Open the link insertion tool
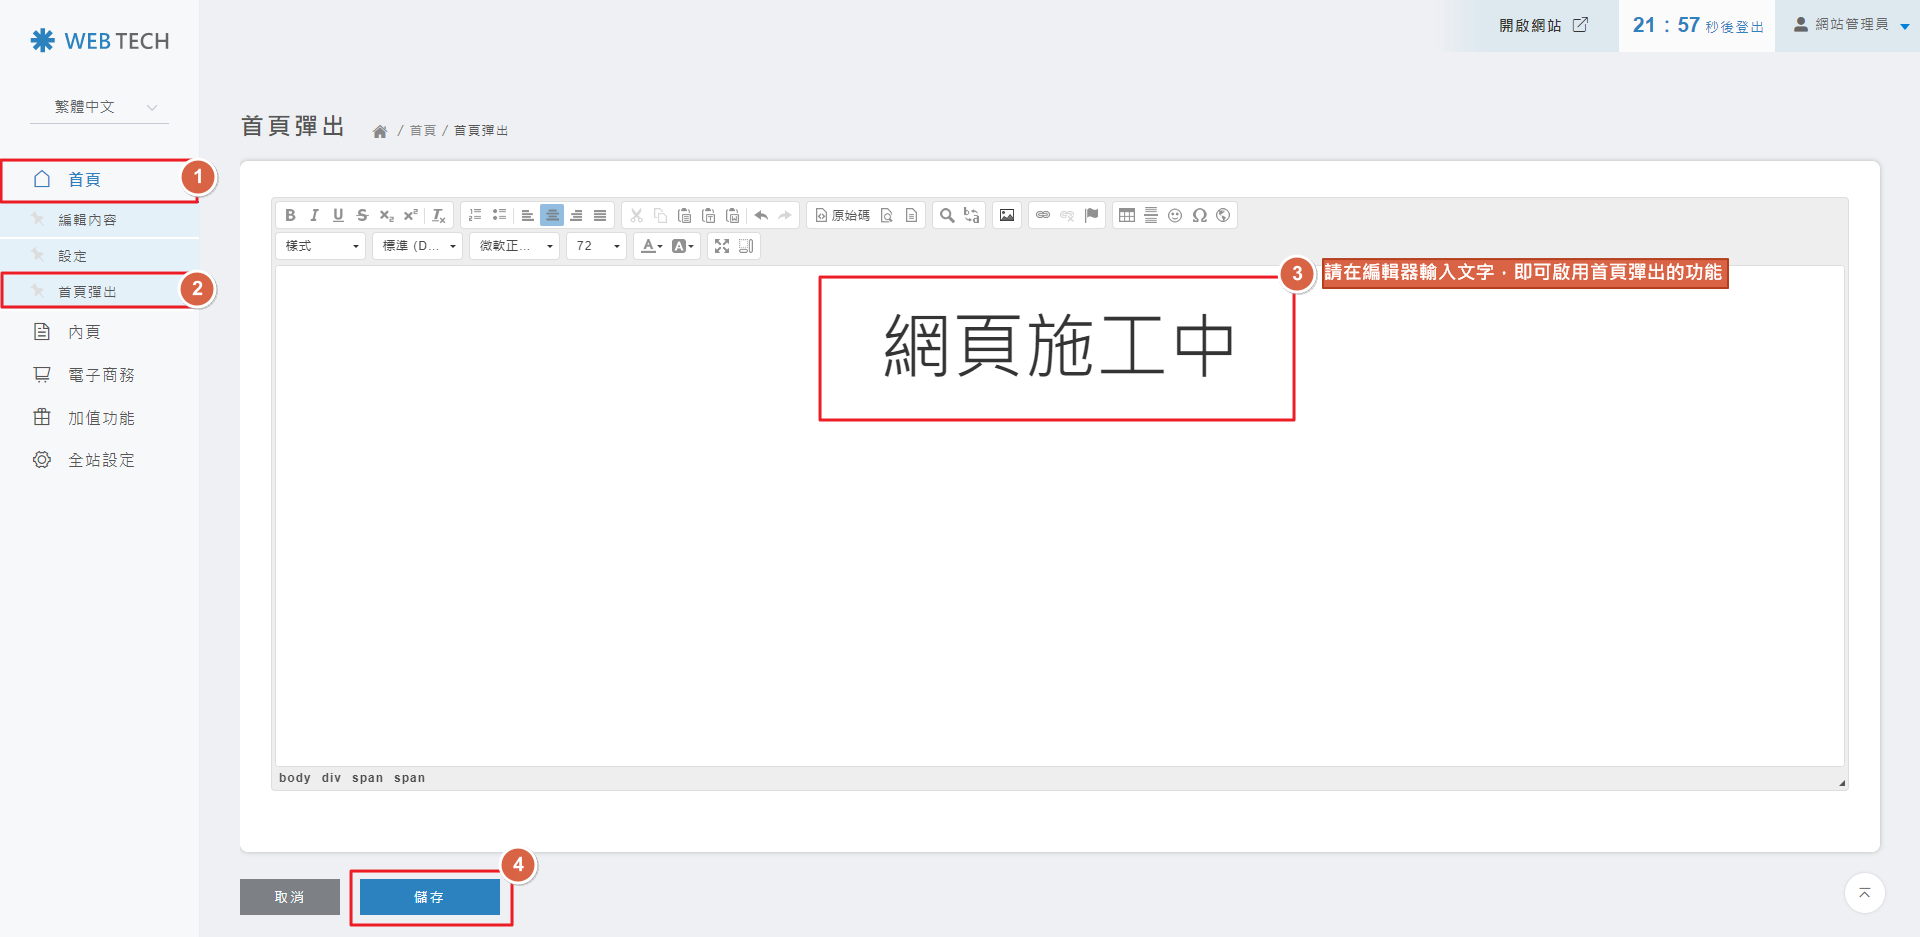This screenshot has width=1920, height=937. click(x=1043, y=215)
